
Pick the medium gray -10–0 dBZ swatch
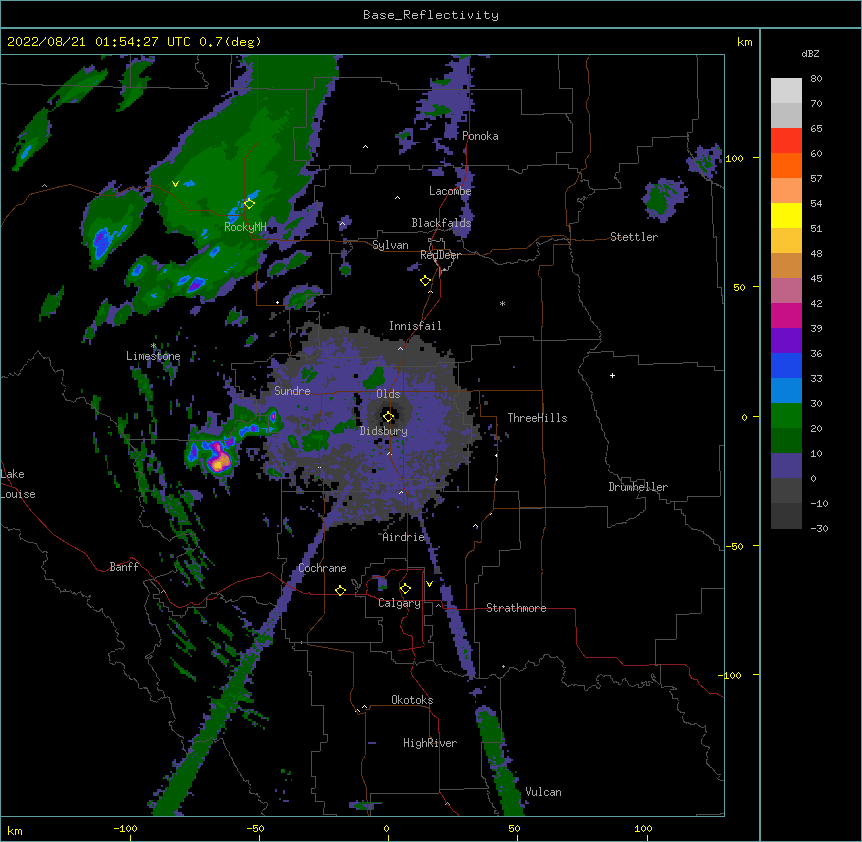coord(786,491)
